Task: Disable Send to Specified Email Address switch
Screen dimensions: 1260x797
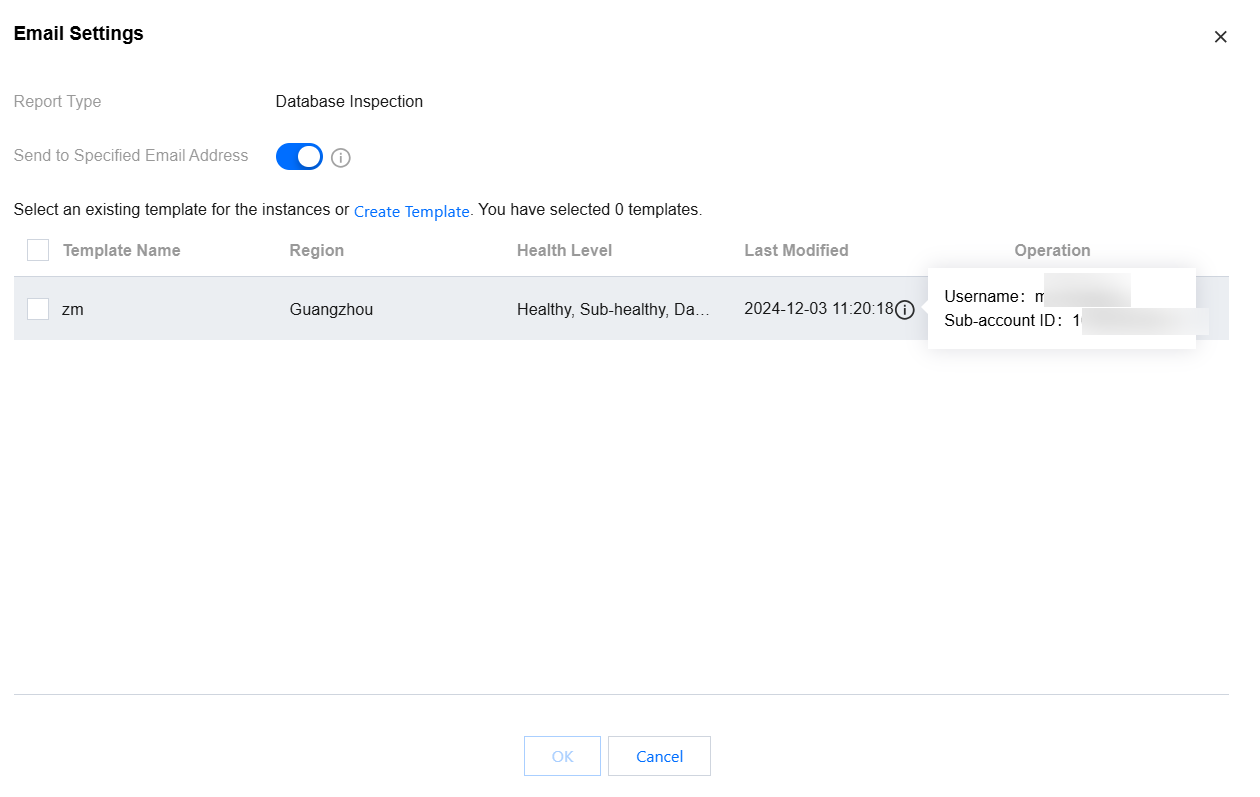Action: point(299,157)
